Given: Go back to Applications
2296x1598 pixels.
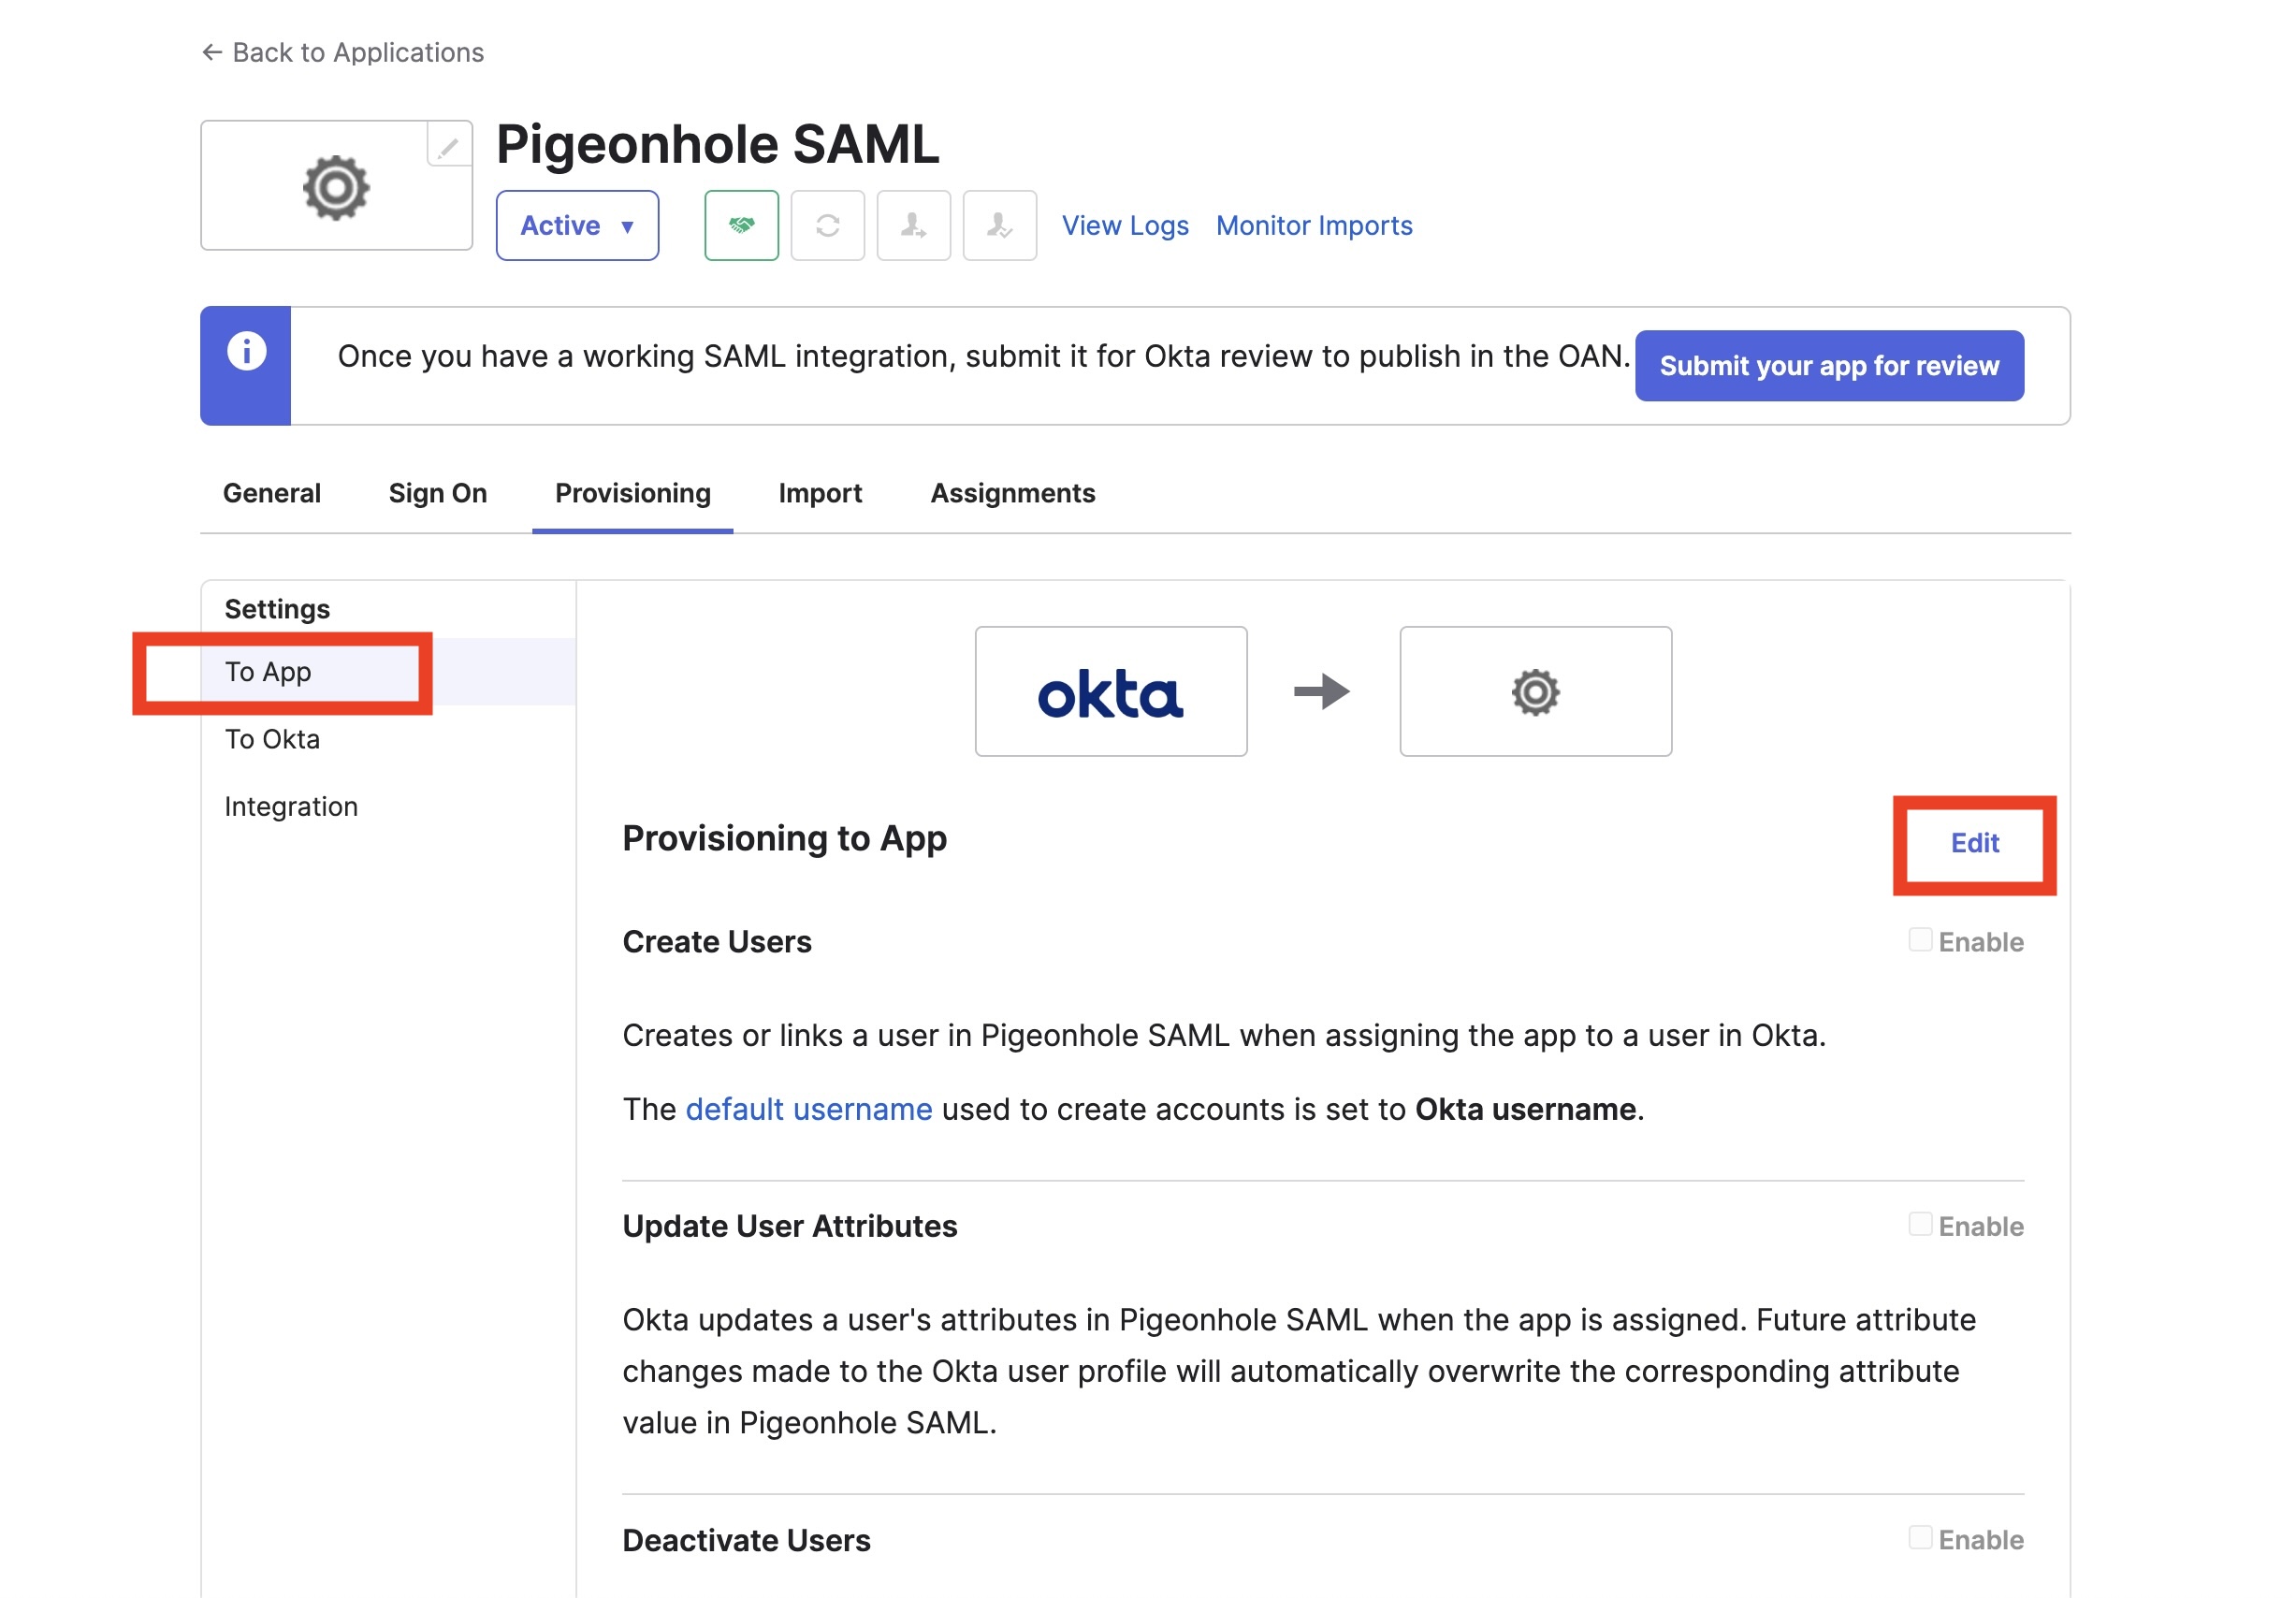Looking at the screenshot, I should click(x=343, y=52).
